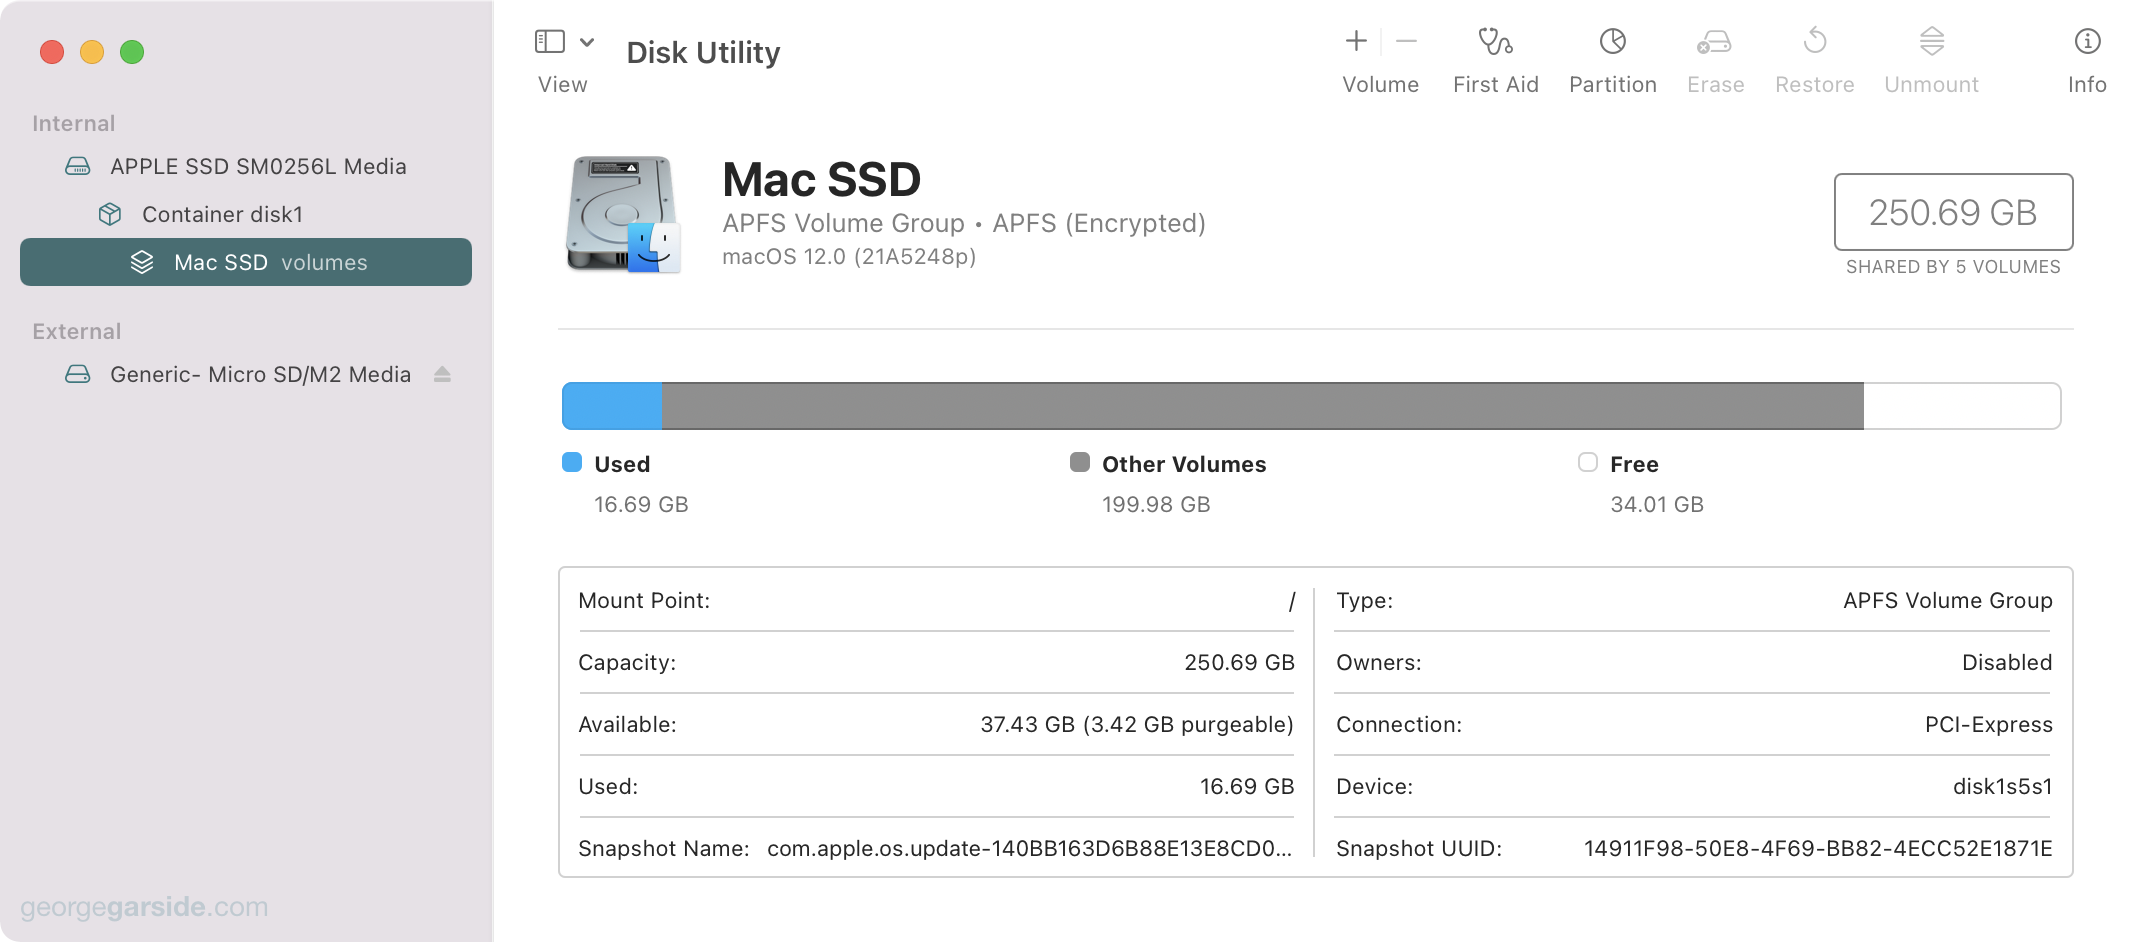Click the Mac SSD heading text
This screenshot has height=942, width=2138.
pyautogui.click(x=821, y=180)
